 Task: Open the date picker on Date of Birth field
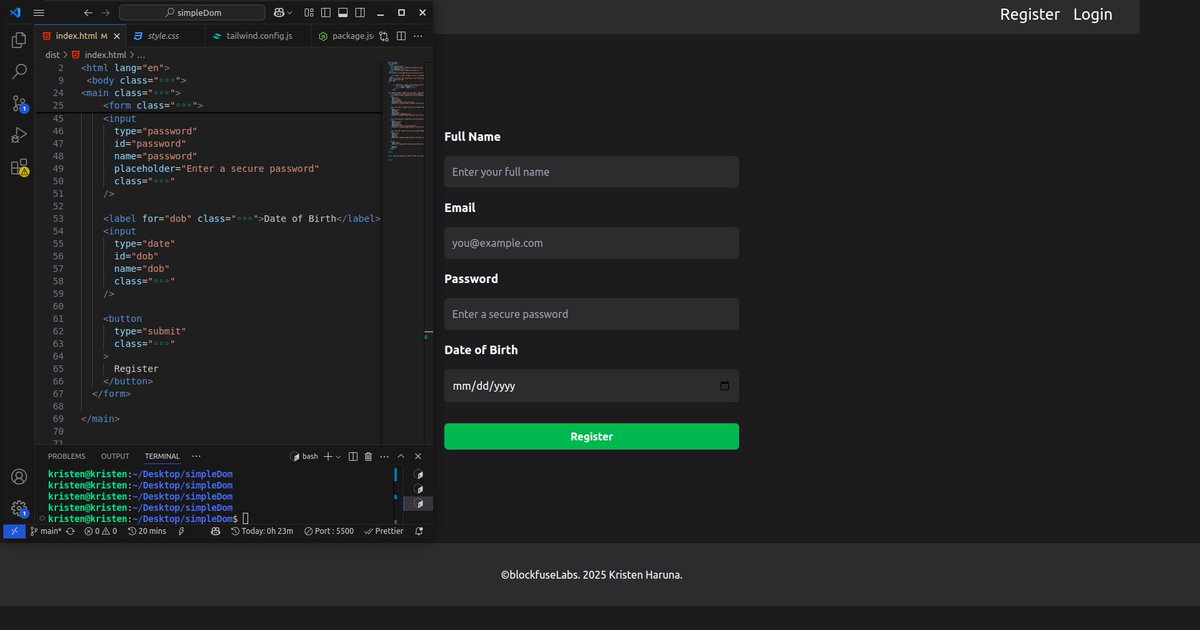pos(724,385)
